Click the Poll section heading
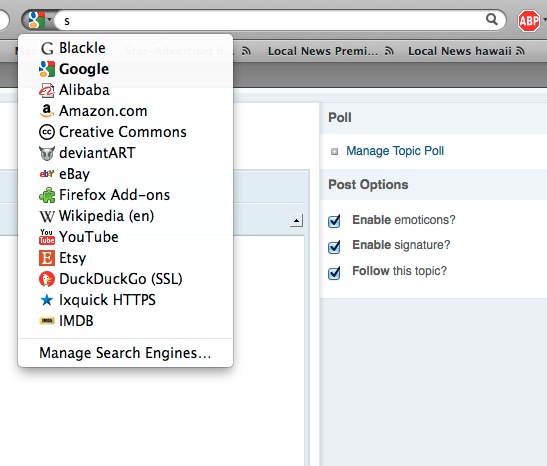Viewport: 547px width, 466px height. coord(340,118)
